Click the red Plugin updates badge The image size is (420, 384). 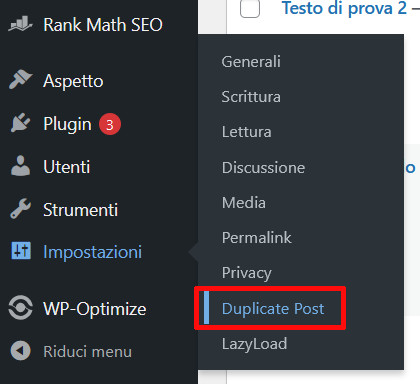[x=110, y=124]
